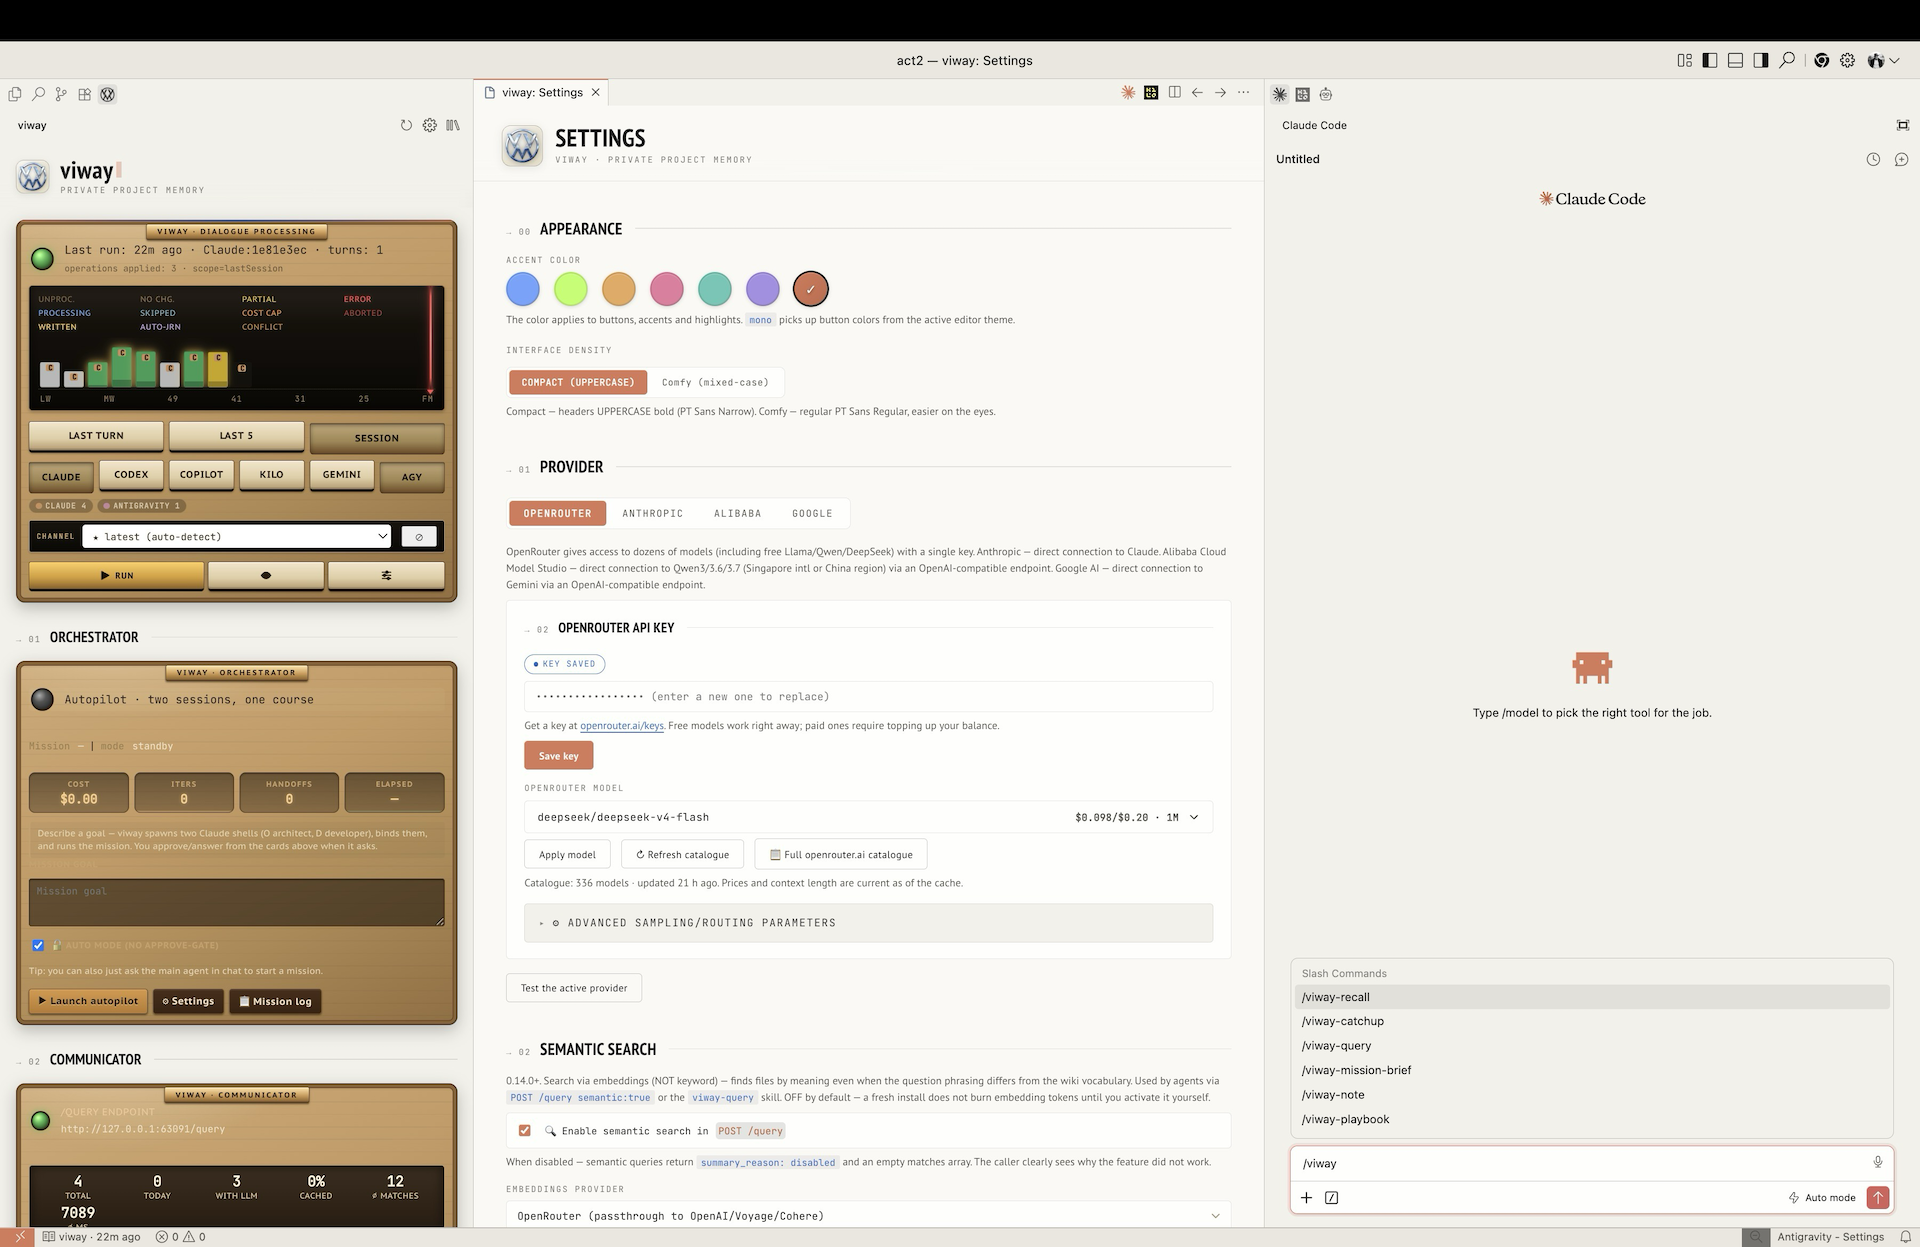The height and width of the screenshot is (1247, 1920).
Task: Start a new Claude Code chat
Action: click(x=1901, y=159)
